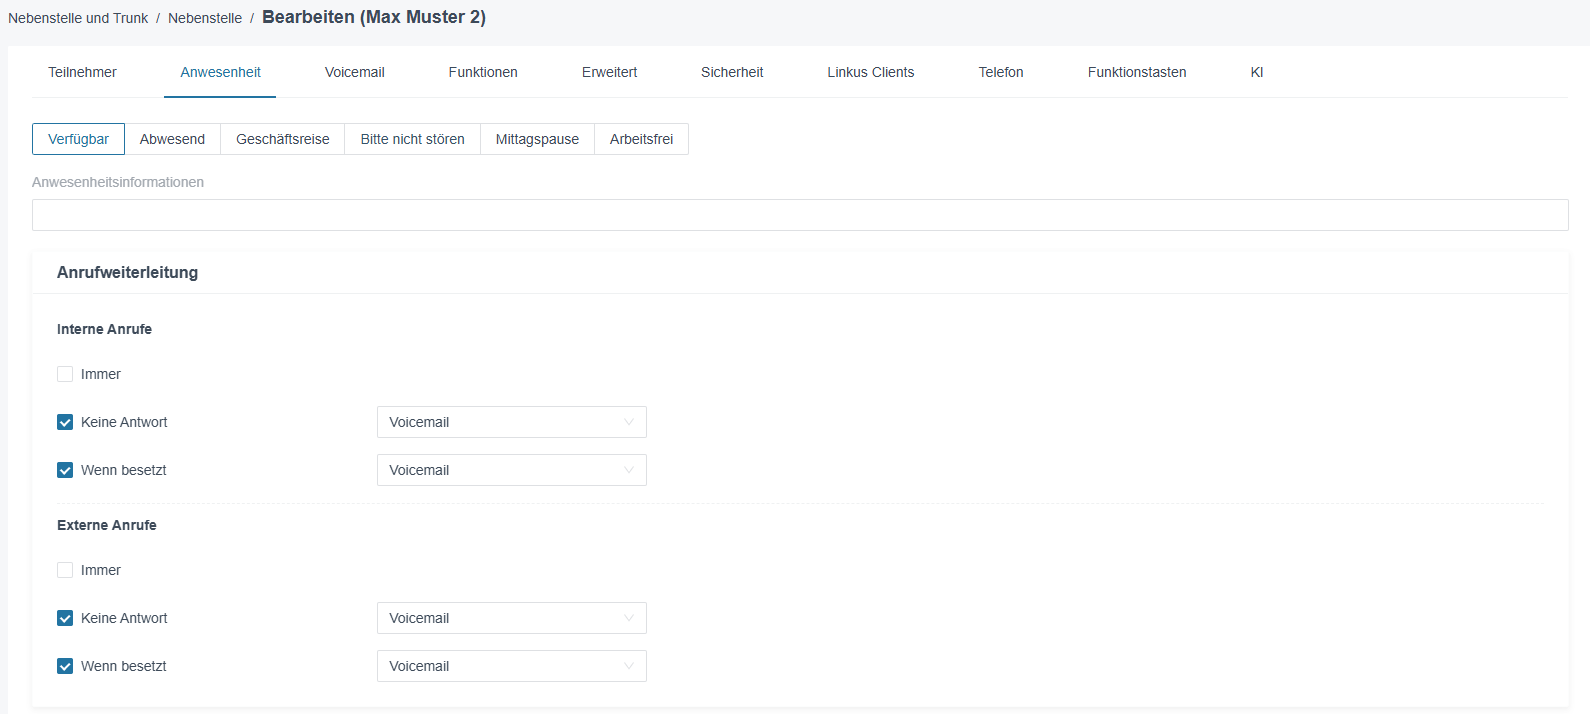
Task: Choose the Geschäftsreise presence status
Action: pyautogui.click(x=283, y=139)
